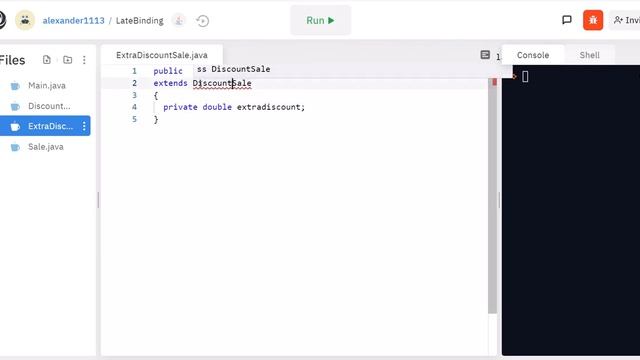
Task: Open Main.java in file list
Action: coord(47,86)
